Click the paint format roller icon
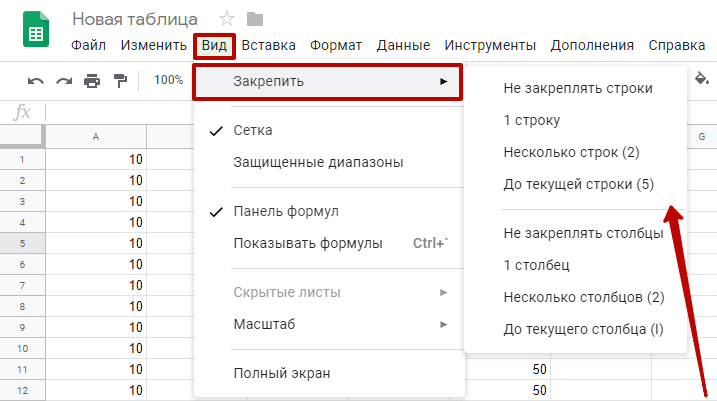This screenshot has width=717, height=401. (121, 81)
